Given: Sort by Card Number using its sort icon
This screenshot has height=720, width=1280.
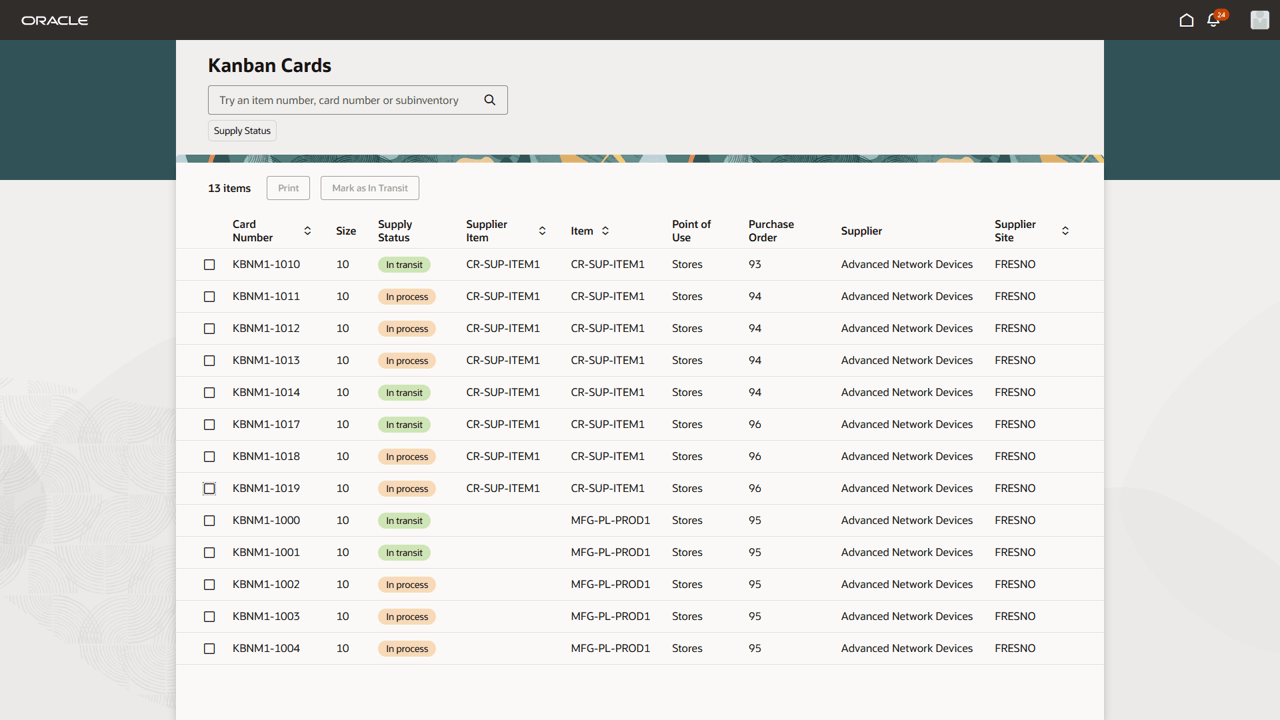Looking at the screenshot, I should [307, 230].
